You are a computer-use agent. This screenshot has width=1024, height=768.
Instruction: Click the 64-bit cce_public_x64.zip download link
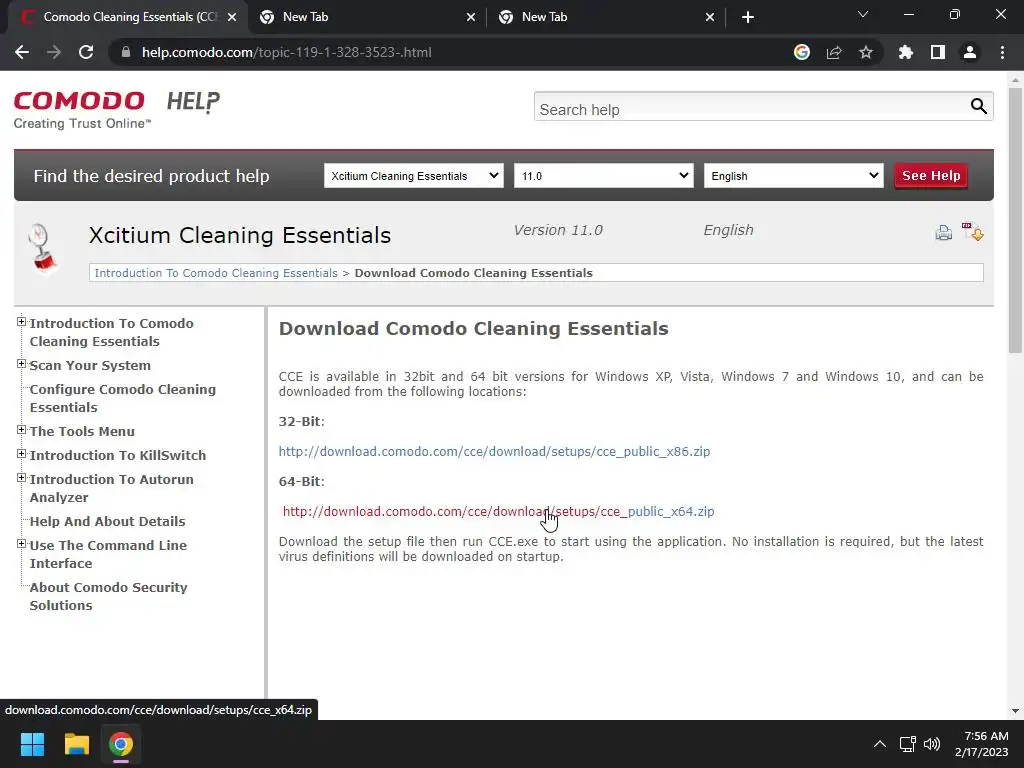click(498, 511)
